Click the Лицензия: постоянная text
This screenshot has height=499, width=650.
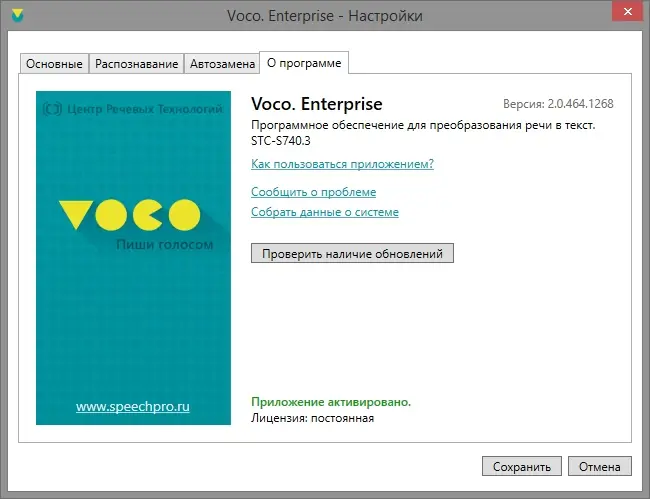[x=313, y=418]
